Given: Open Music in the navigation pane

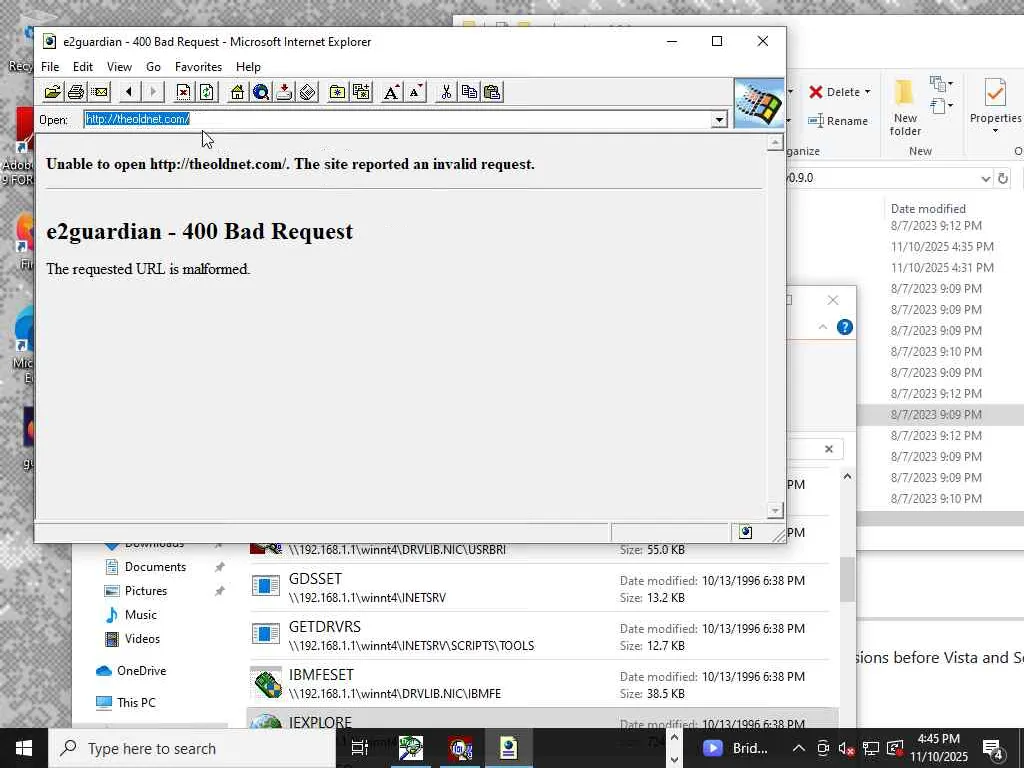Looking at the screenshot, I should pyautogui.click(x=140, y=615).
